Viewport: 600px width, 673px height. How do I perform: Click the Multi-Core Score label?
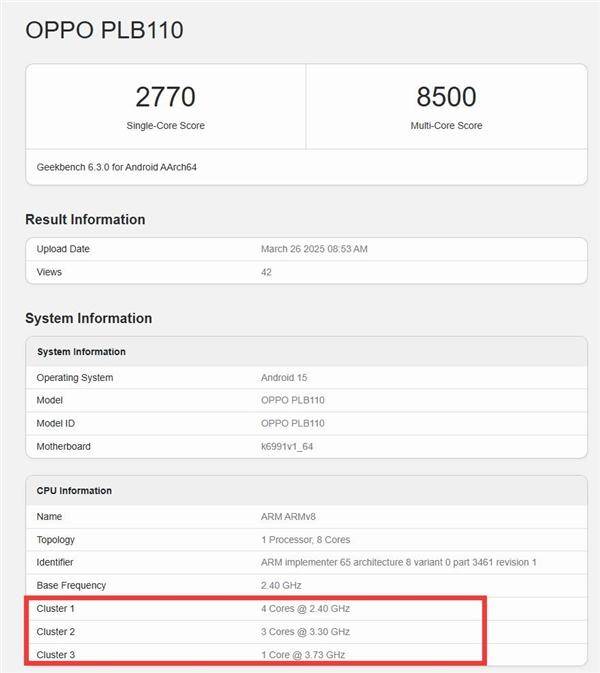446,126
